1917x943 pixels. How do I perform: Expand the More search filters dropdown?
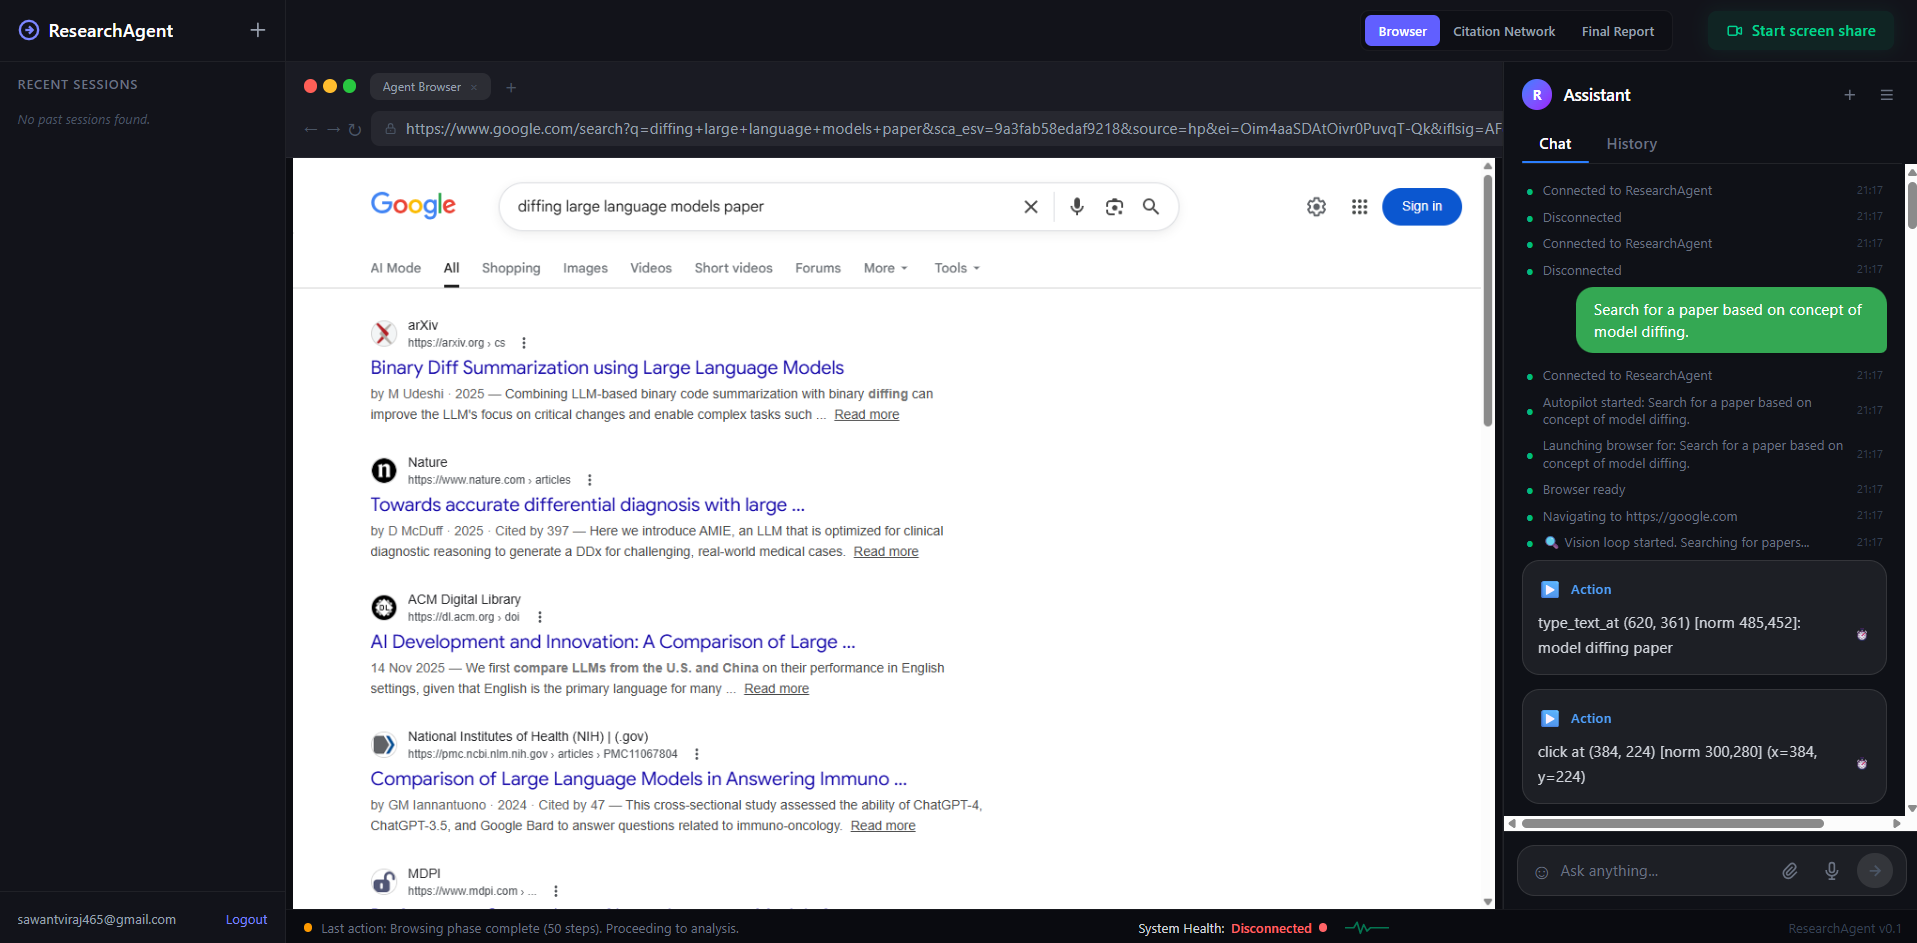tap(886, 268)
